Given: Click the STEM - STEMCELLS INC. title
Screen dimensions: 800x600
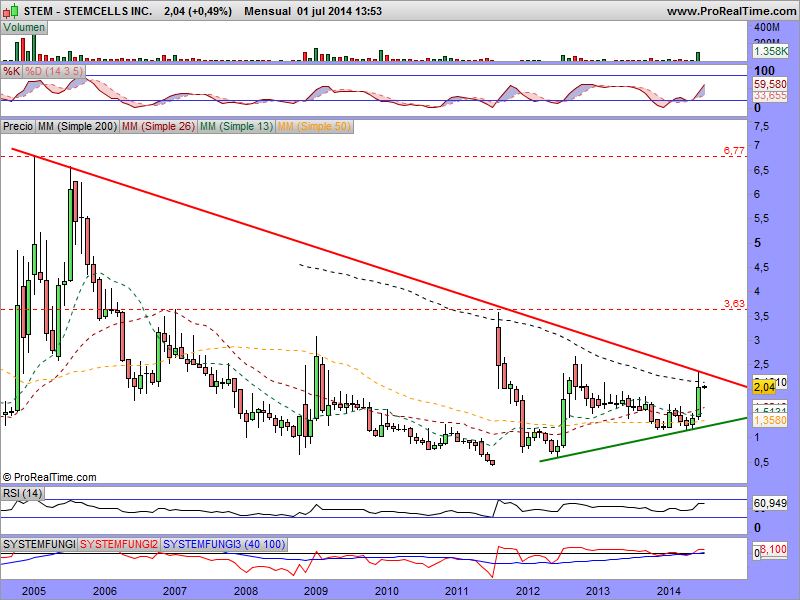Looking at the screenshot, I should (x=88, y=11).
